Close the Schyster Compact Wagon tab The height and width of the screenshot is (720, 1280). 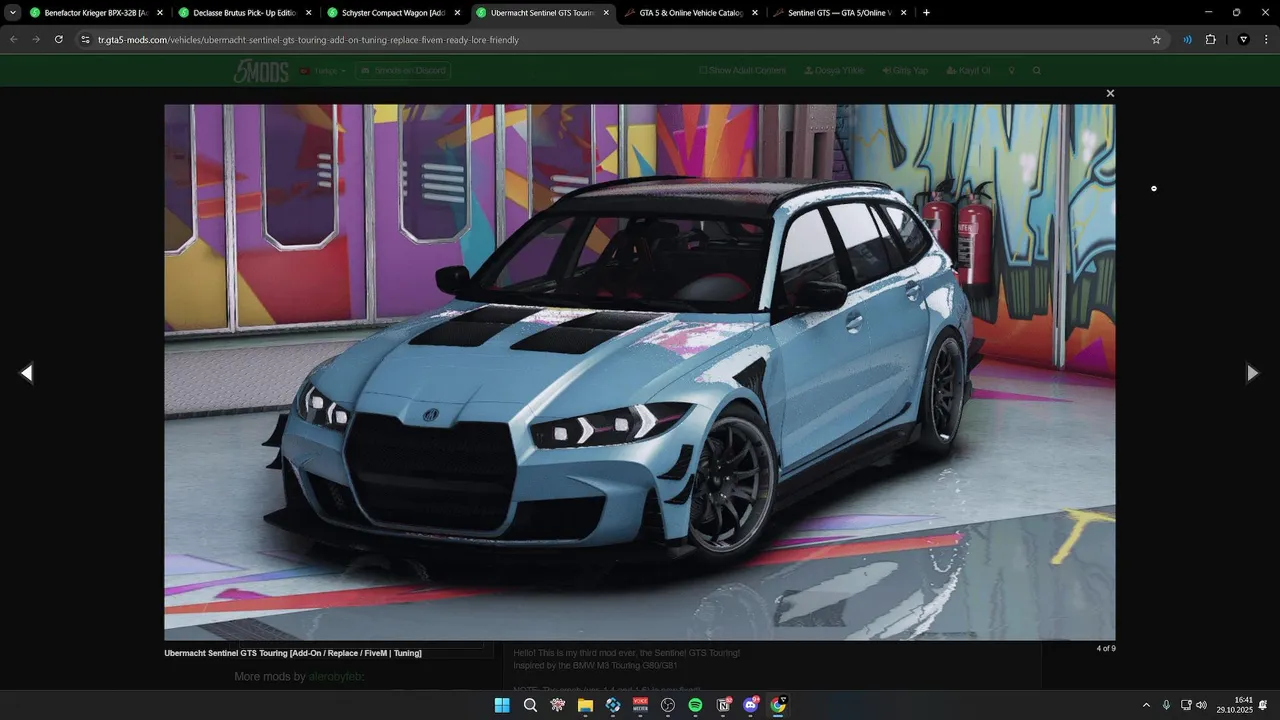[x=457, y=13]
